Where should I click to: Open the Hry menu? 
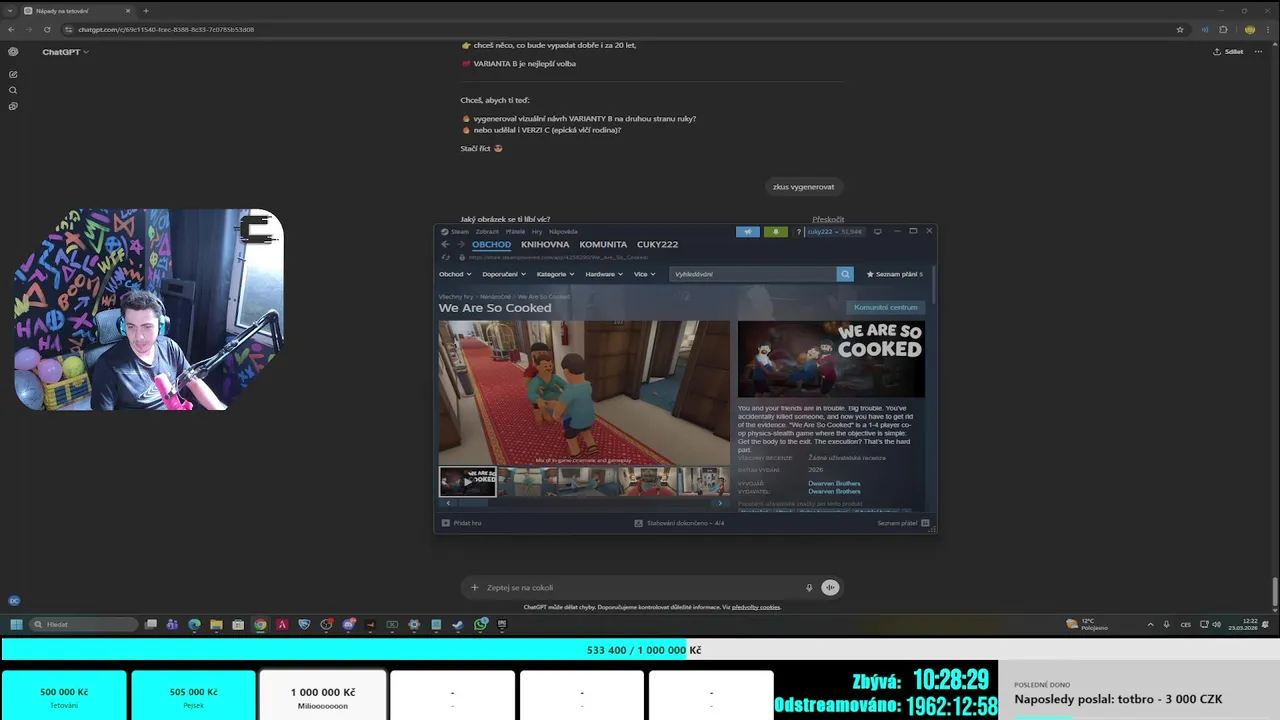[x=537, y=231]
